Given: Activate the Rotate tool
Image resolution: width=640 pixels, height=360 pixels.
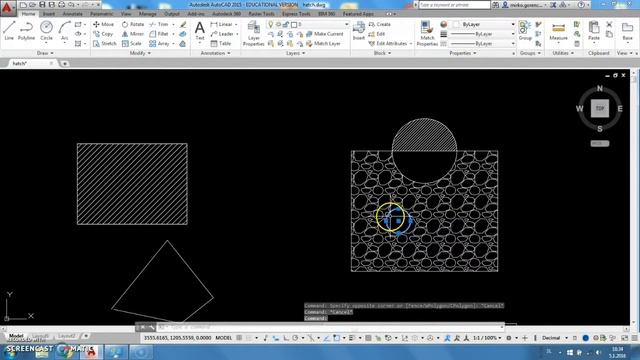Looking at the screenshot, I should (133, 24).
